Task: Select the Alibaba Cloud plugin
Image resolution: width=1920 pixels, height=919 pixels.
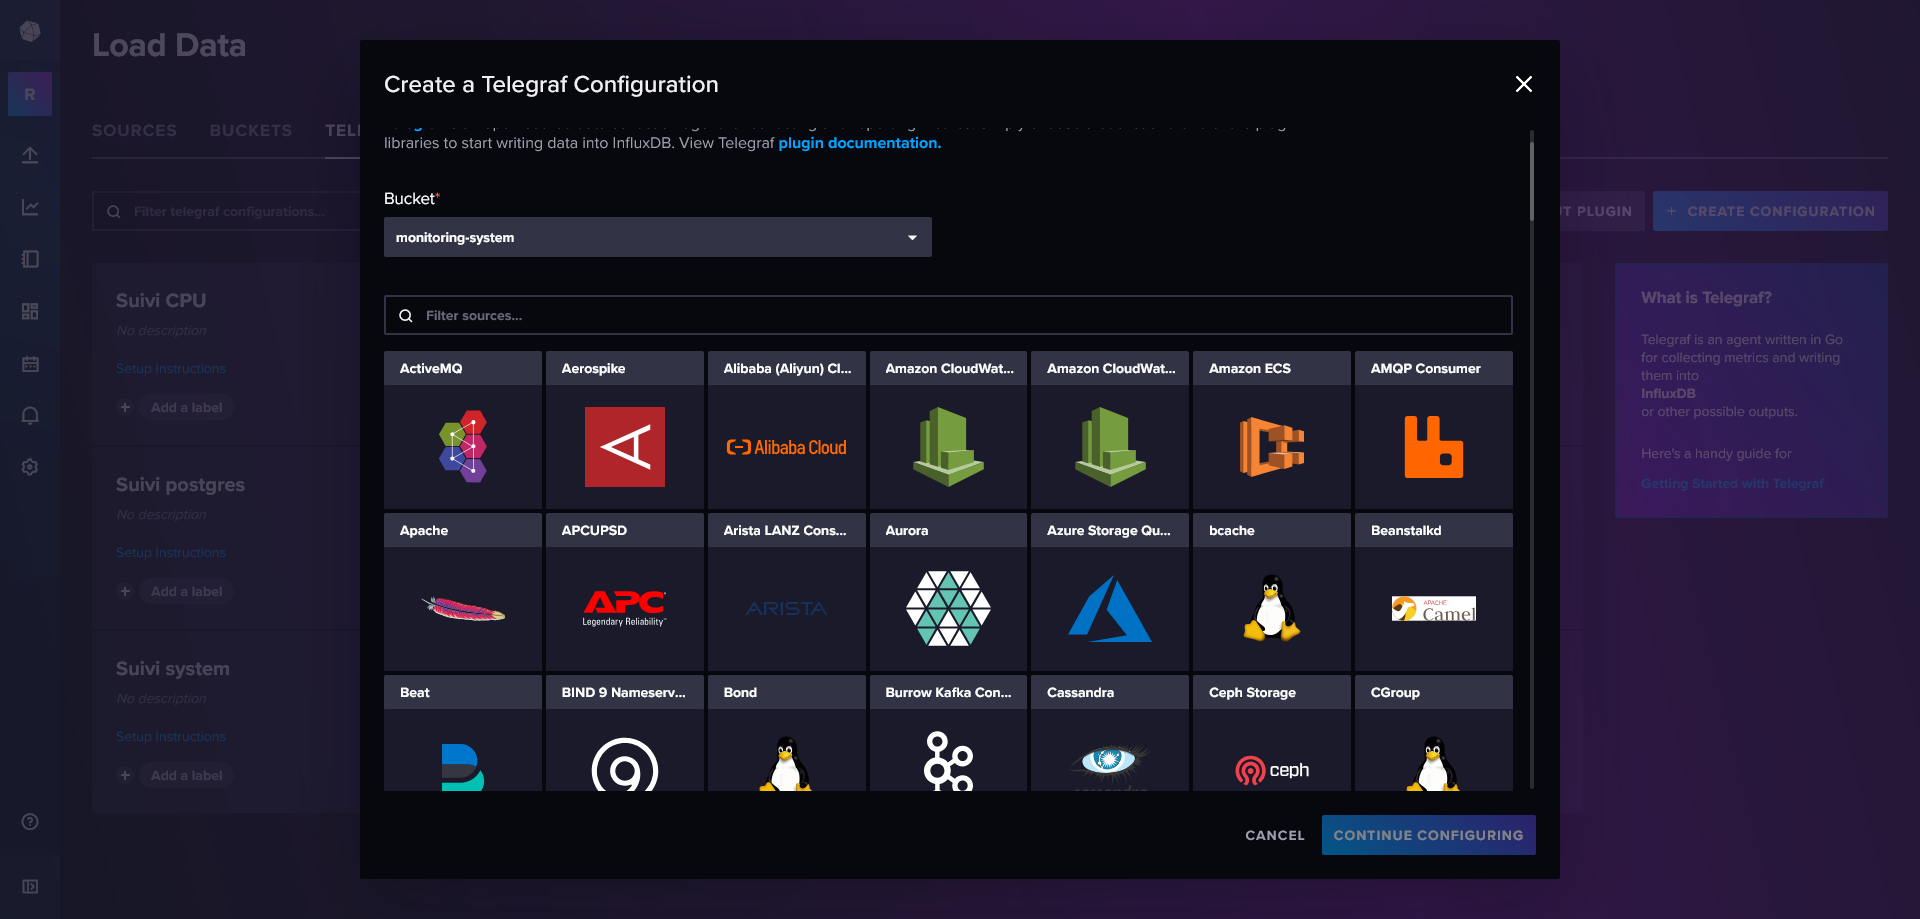Action: (x=786, y=447)
